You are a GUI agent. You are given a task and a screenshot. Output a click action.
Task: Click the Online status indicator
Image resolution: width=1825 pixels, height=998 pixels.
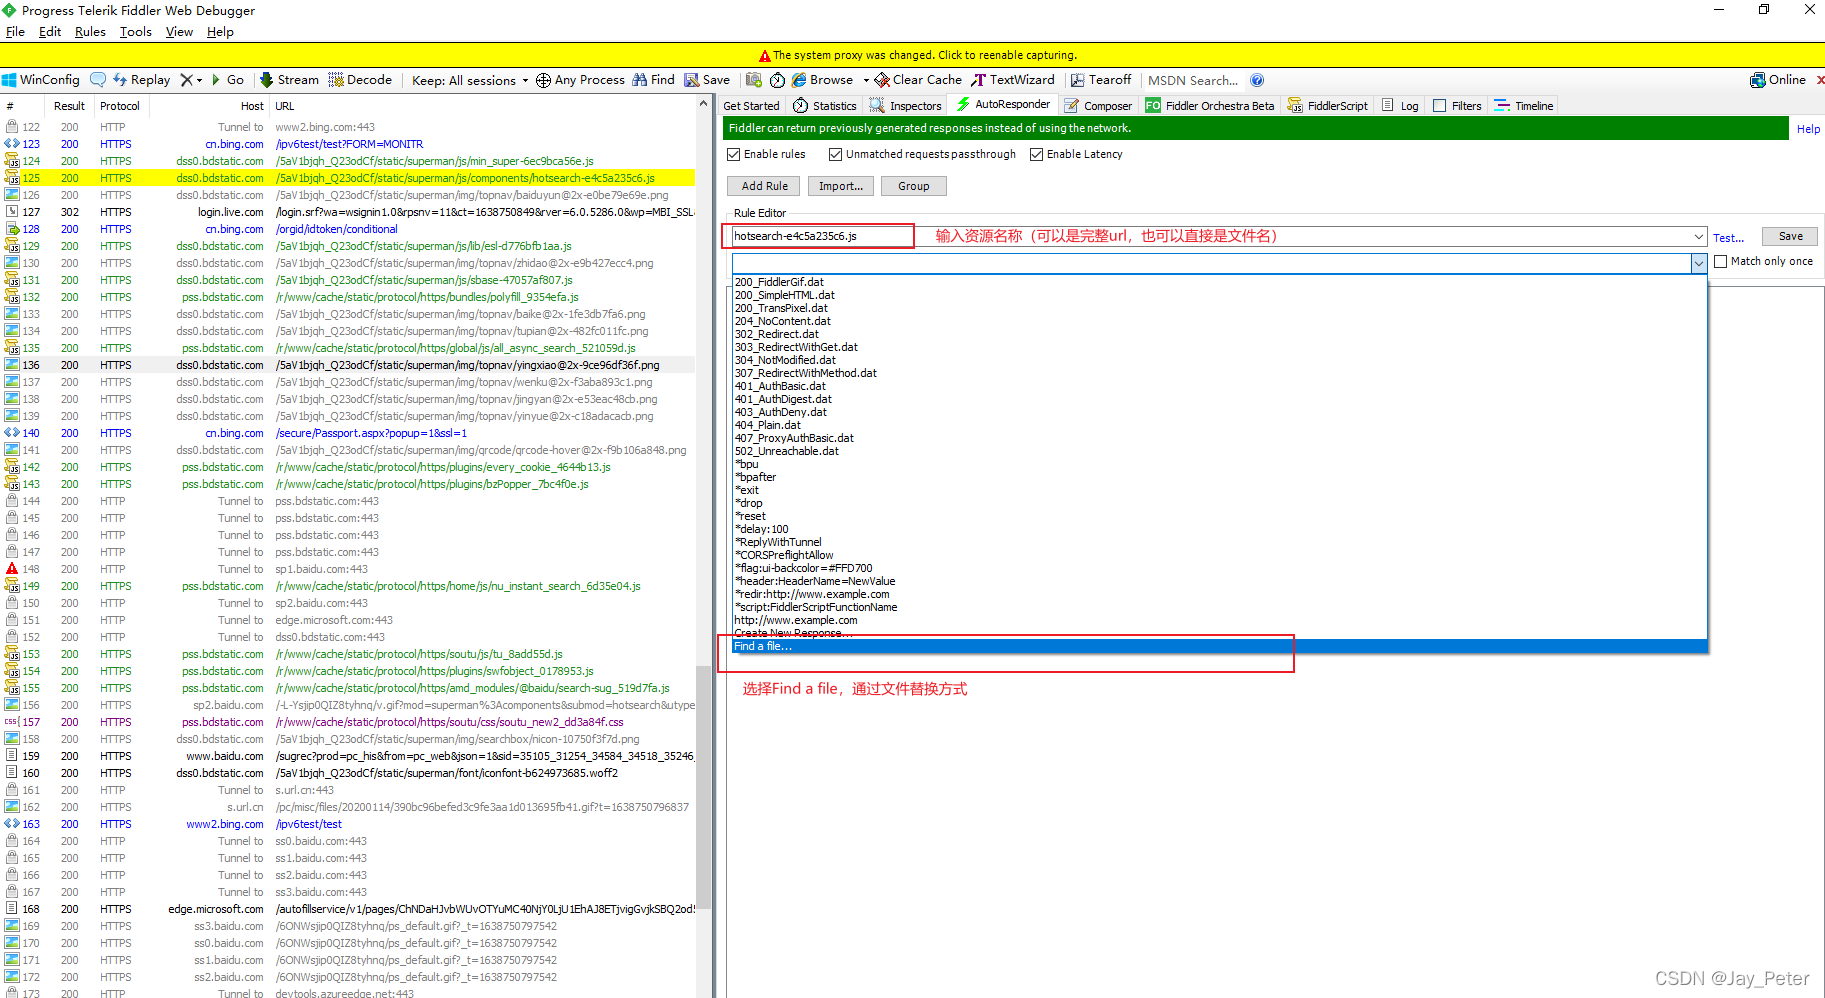[x=1777, y=80]
